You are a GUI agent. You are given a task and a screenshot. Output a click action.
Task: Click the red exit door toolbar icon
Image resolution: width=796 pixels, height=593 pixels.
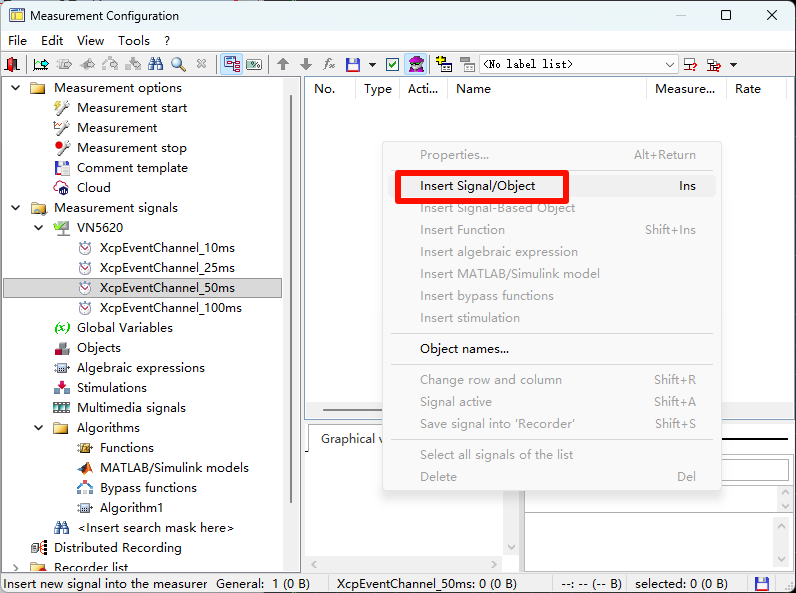(12, 64)
